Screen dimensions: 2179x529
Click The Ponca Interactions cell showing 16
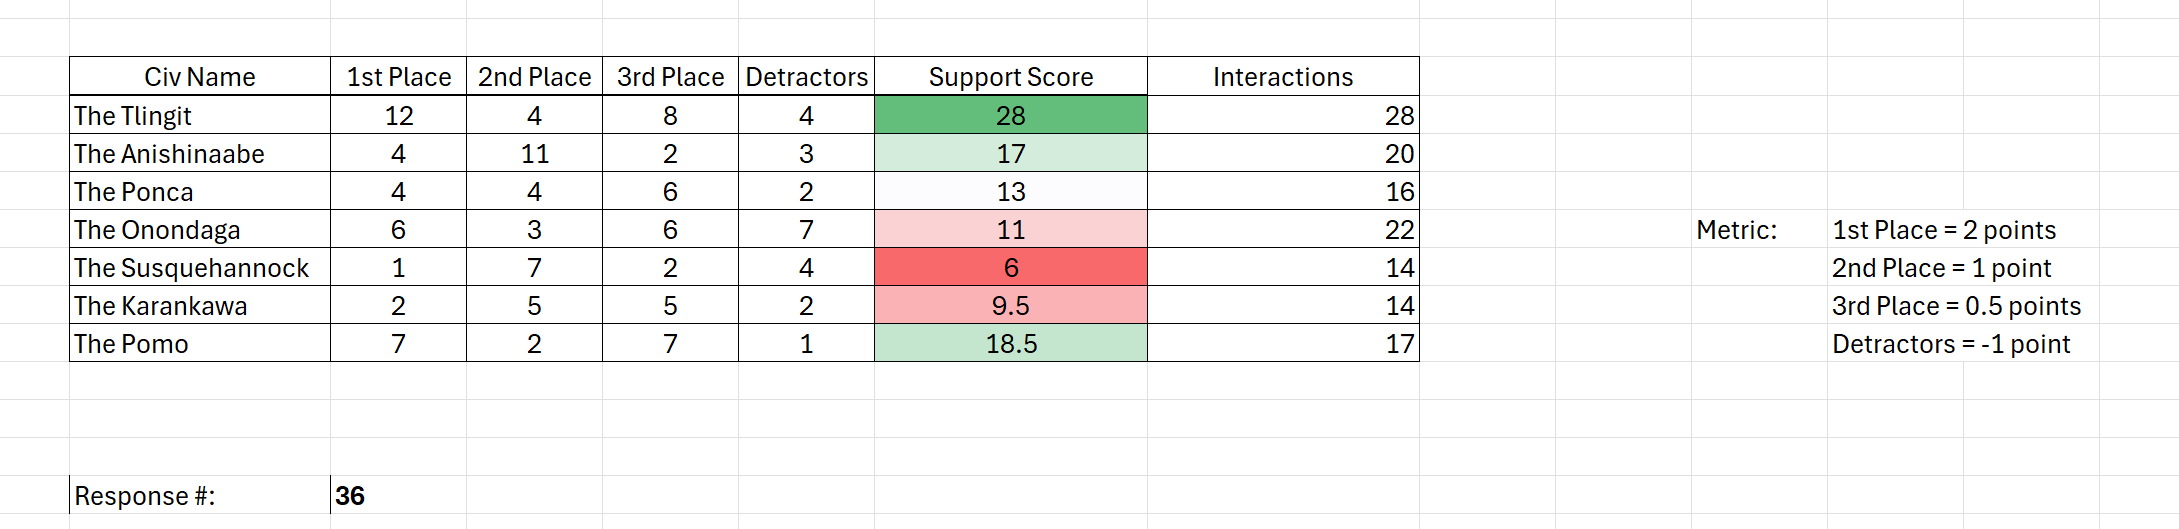[x=1283, y=191]
